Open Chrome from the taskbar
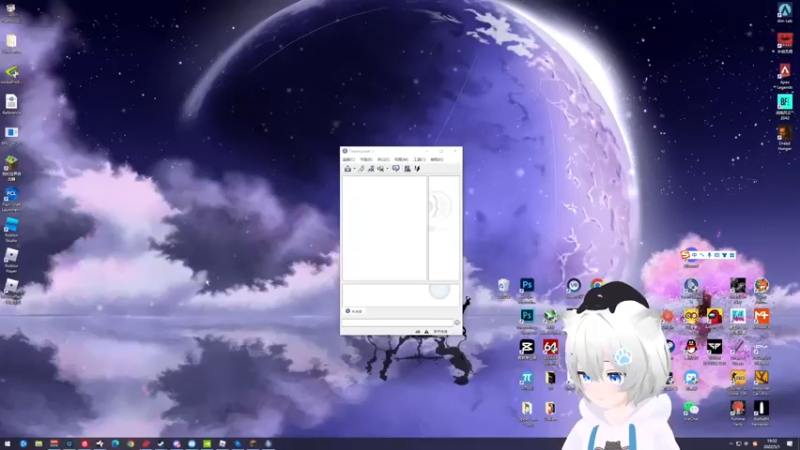 pyautogui.click(x=131, y=444)
